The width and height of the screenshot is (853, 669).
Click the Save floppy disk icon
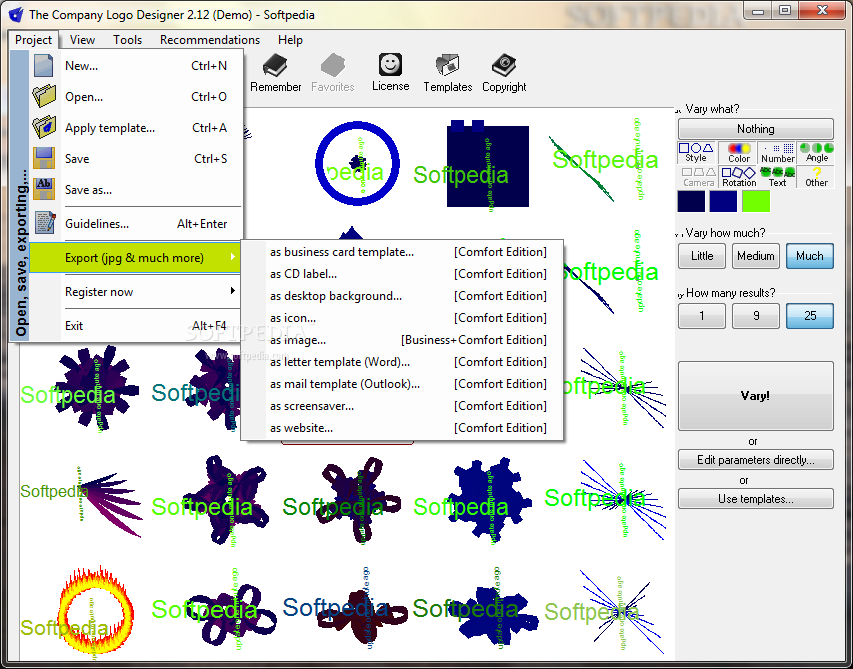[44, 158]
